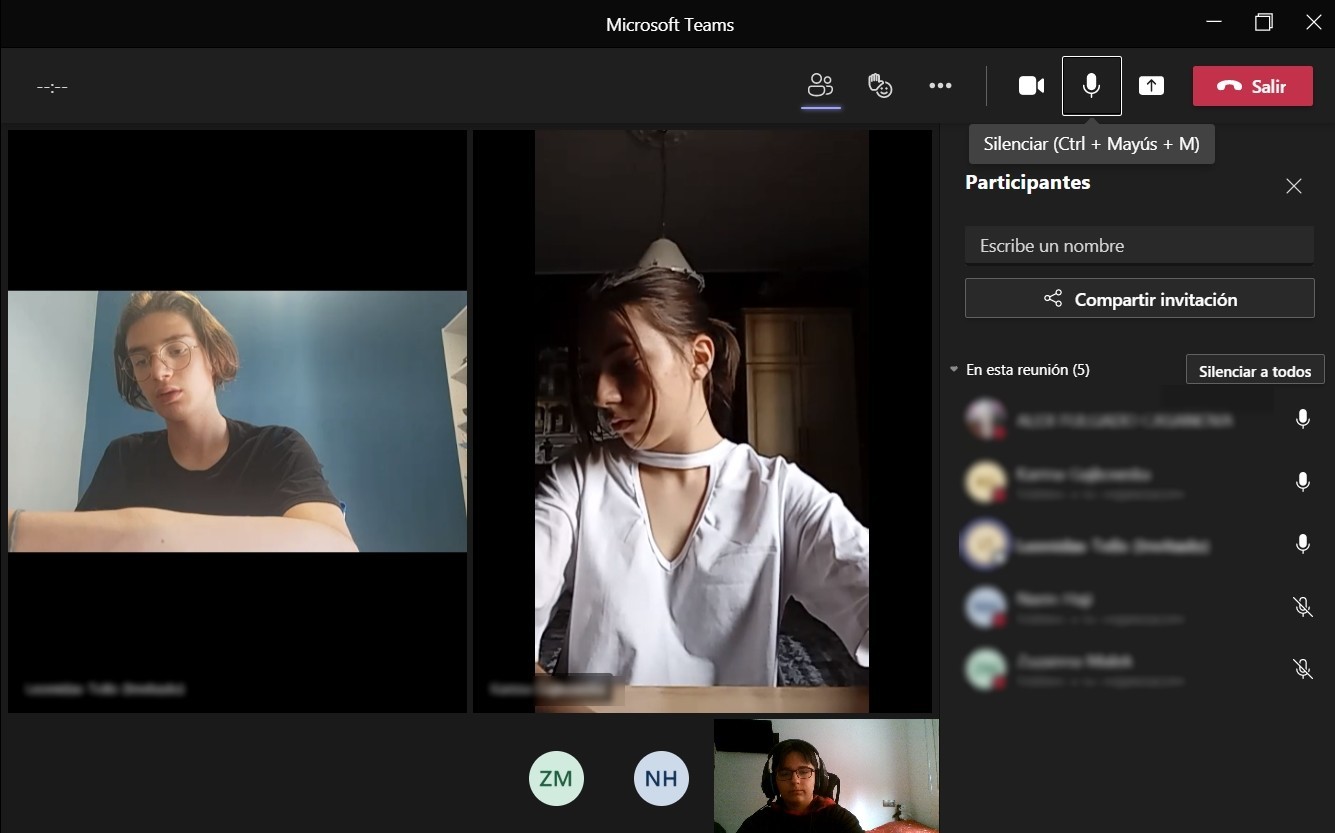Open the share content tray icon
This screenshot has width=1335, height=833.
point(1151,86)
